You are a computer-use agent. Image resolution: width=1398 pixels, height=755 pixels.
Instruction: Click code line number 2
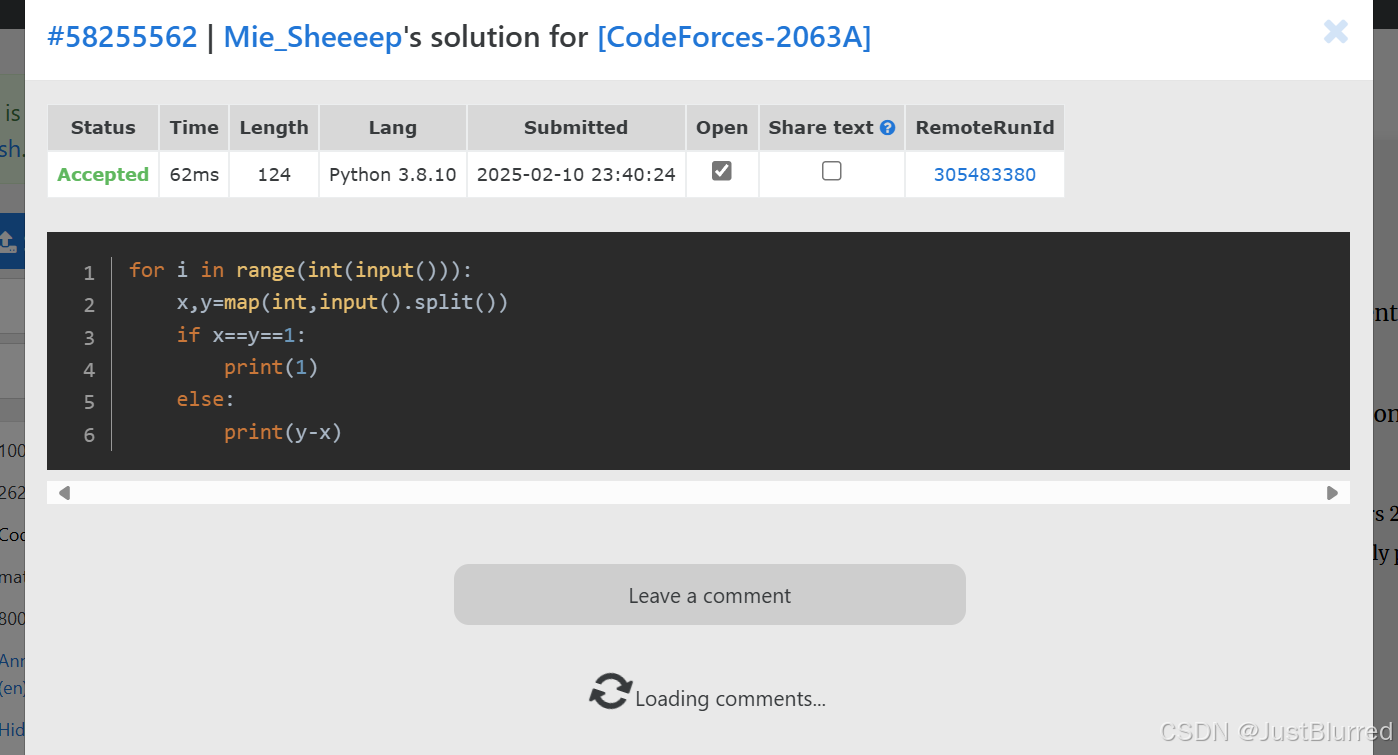click(89, 304)
